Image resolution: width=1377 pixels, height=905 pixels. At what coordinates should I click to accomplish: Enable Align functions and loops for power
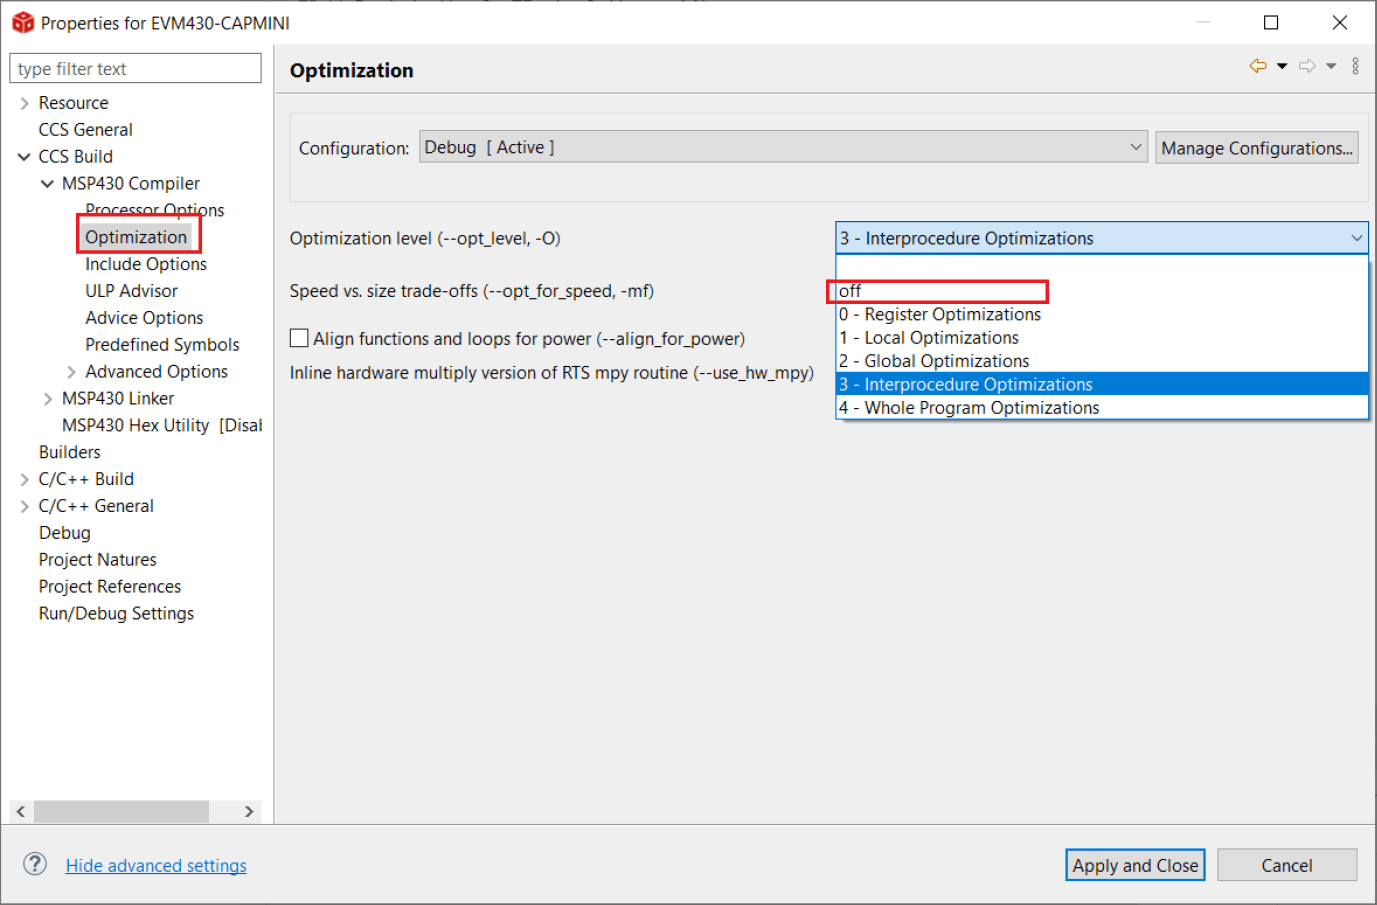(x=299, y=338)
